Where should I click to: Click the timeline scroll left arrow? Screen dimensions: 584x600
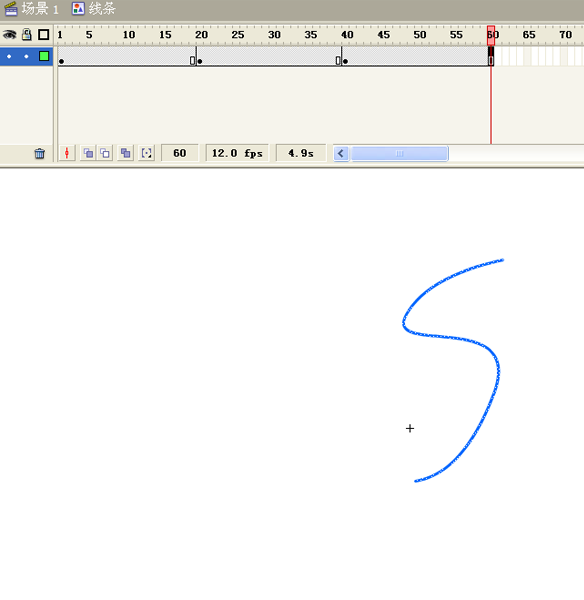[x=341, y=154]
